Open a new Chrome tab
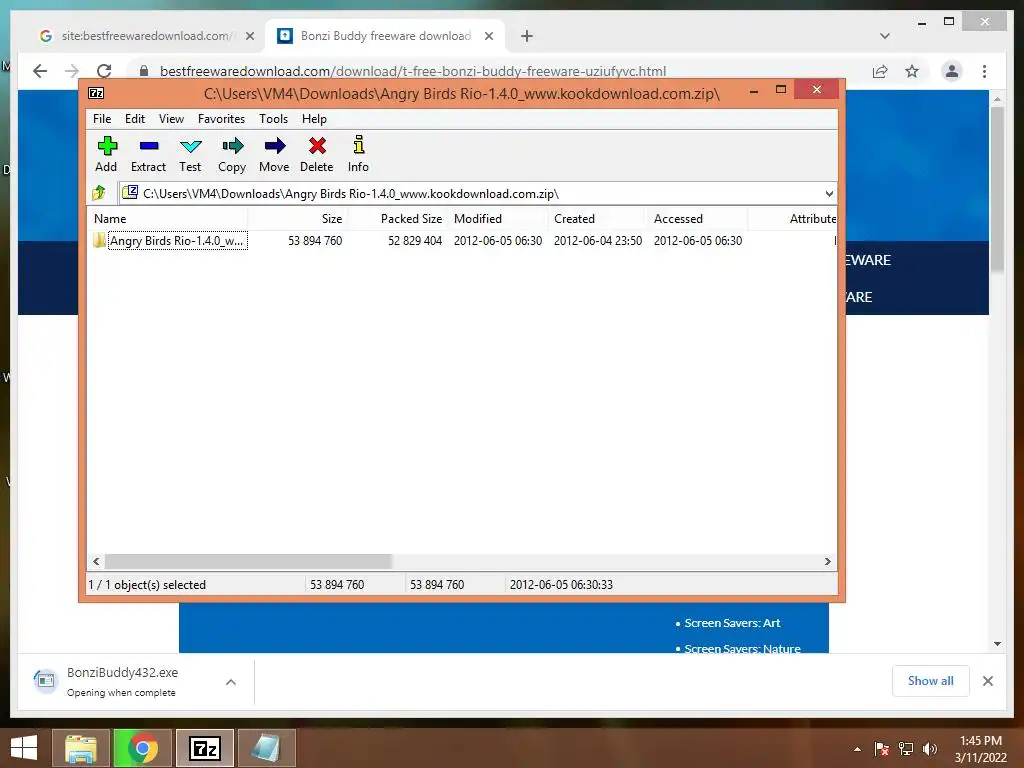Viewport: 1024px width, 768px height. [527, 36]
